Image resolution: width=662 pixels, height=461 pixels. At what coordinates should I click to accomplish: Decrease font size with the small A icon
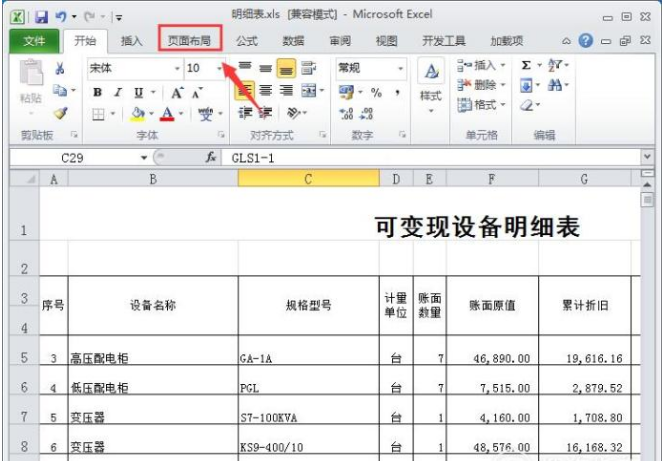click(197, 92)
